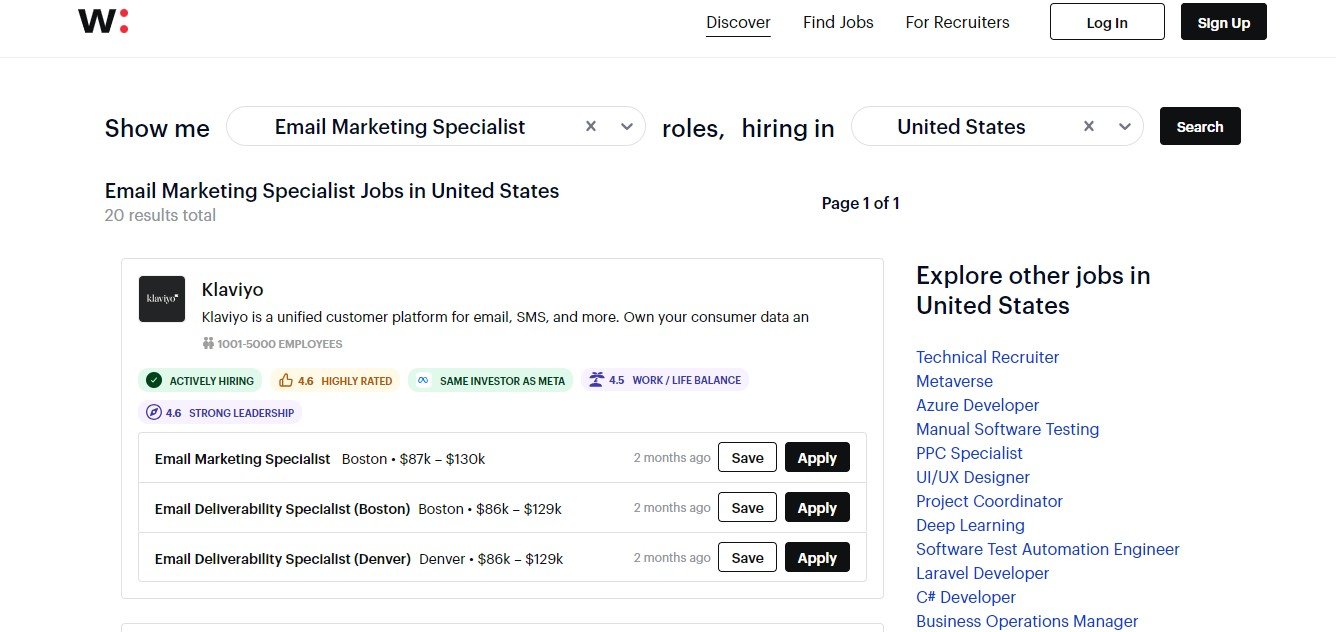Save the Email Deliverability Specialist (Boston) job
Screen dimensions: 1336x632
pos(747,508)
